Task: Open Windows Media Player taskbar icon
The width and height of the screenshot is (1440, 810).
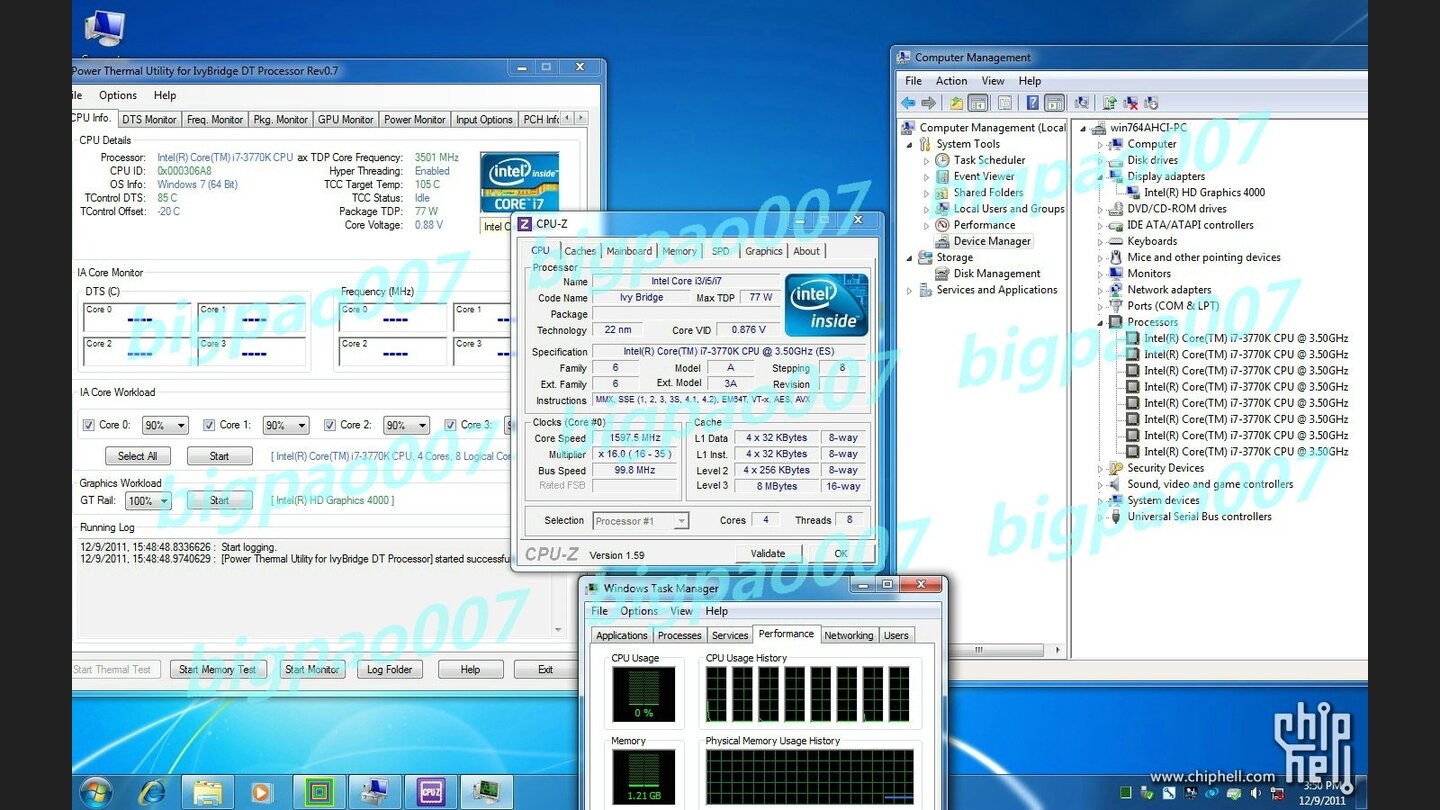Action: (x=261, y=792)
